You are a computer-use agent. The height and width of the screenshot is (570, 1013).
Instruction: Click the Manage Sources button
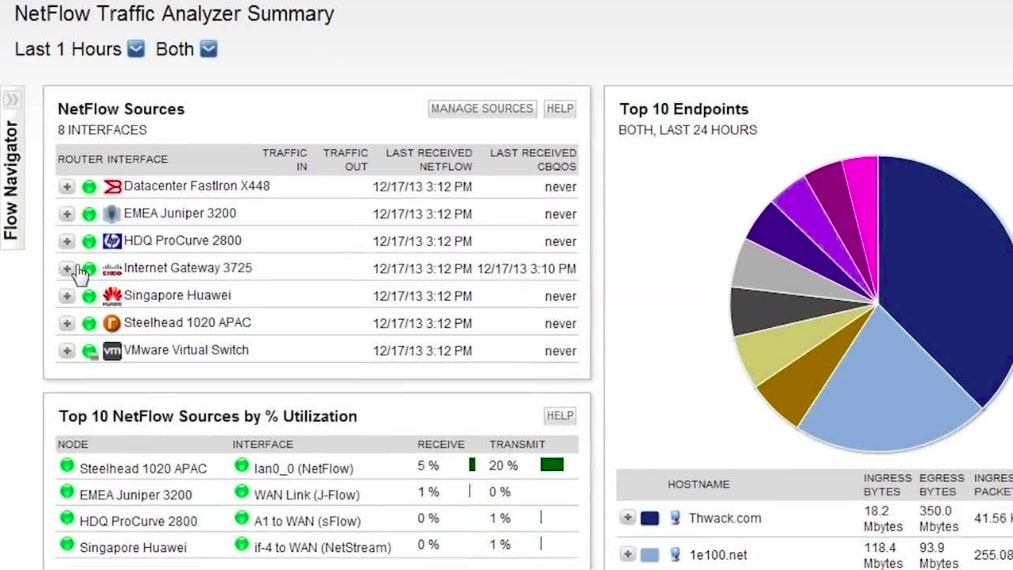[x=482, y=109]
